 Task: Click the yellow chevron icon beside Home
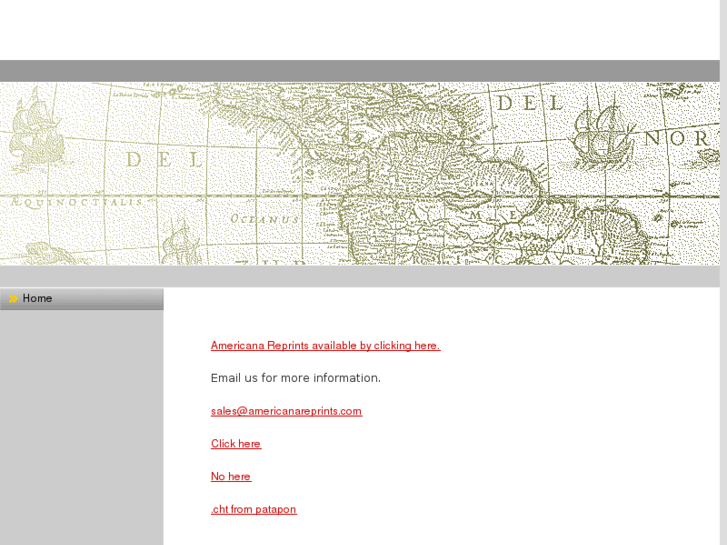click(13, 299)
